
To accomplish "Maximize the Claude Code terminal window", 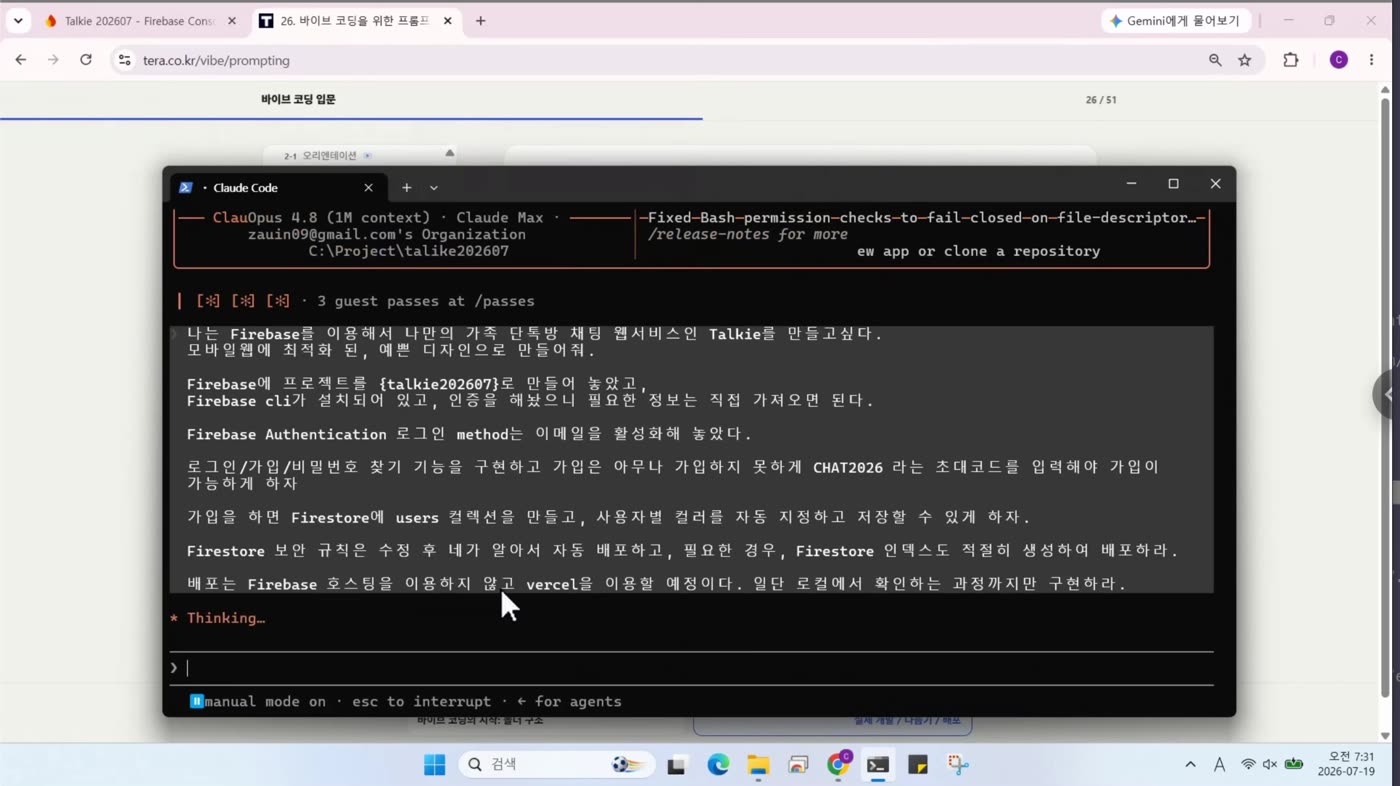I will (x=1173, y=184).
